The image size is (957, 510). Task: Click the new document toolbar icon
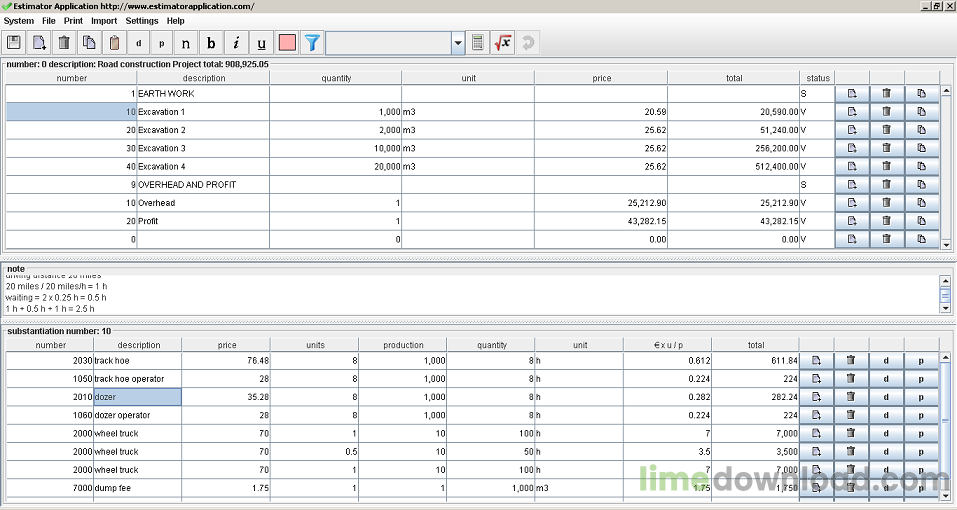coord(39,43)
